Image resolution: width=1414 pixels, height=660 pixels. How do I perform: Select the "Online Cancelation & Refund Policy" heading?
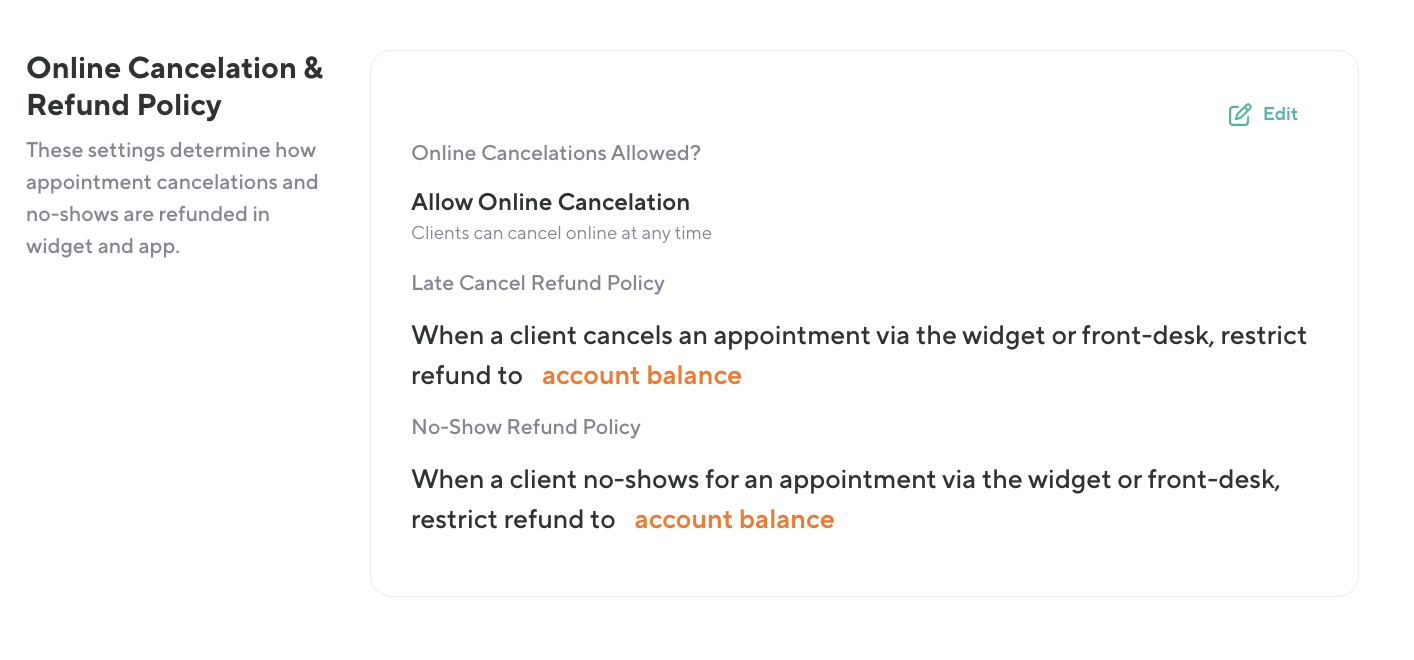(x=174, y=87)
